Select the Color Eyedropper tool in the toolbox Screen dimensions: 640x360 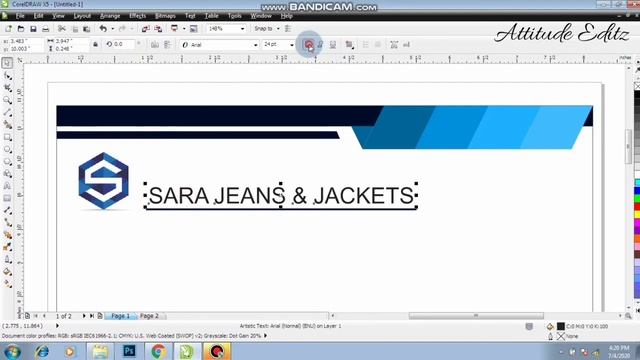pyautogui.click(x=7, y=247)
